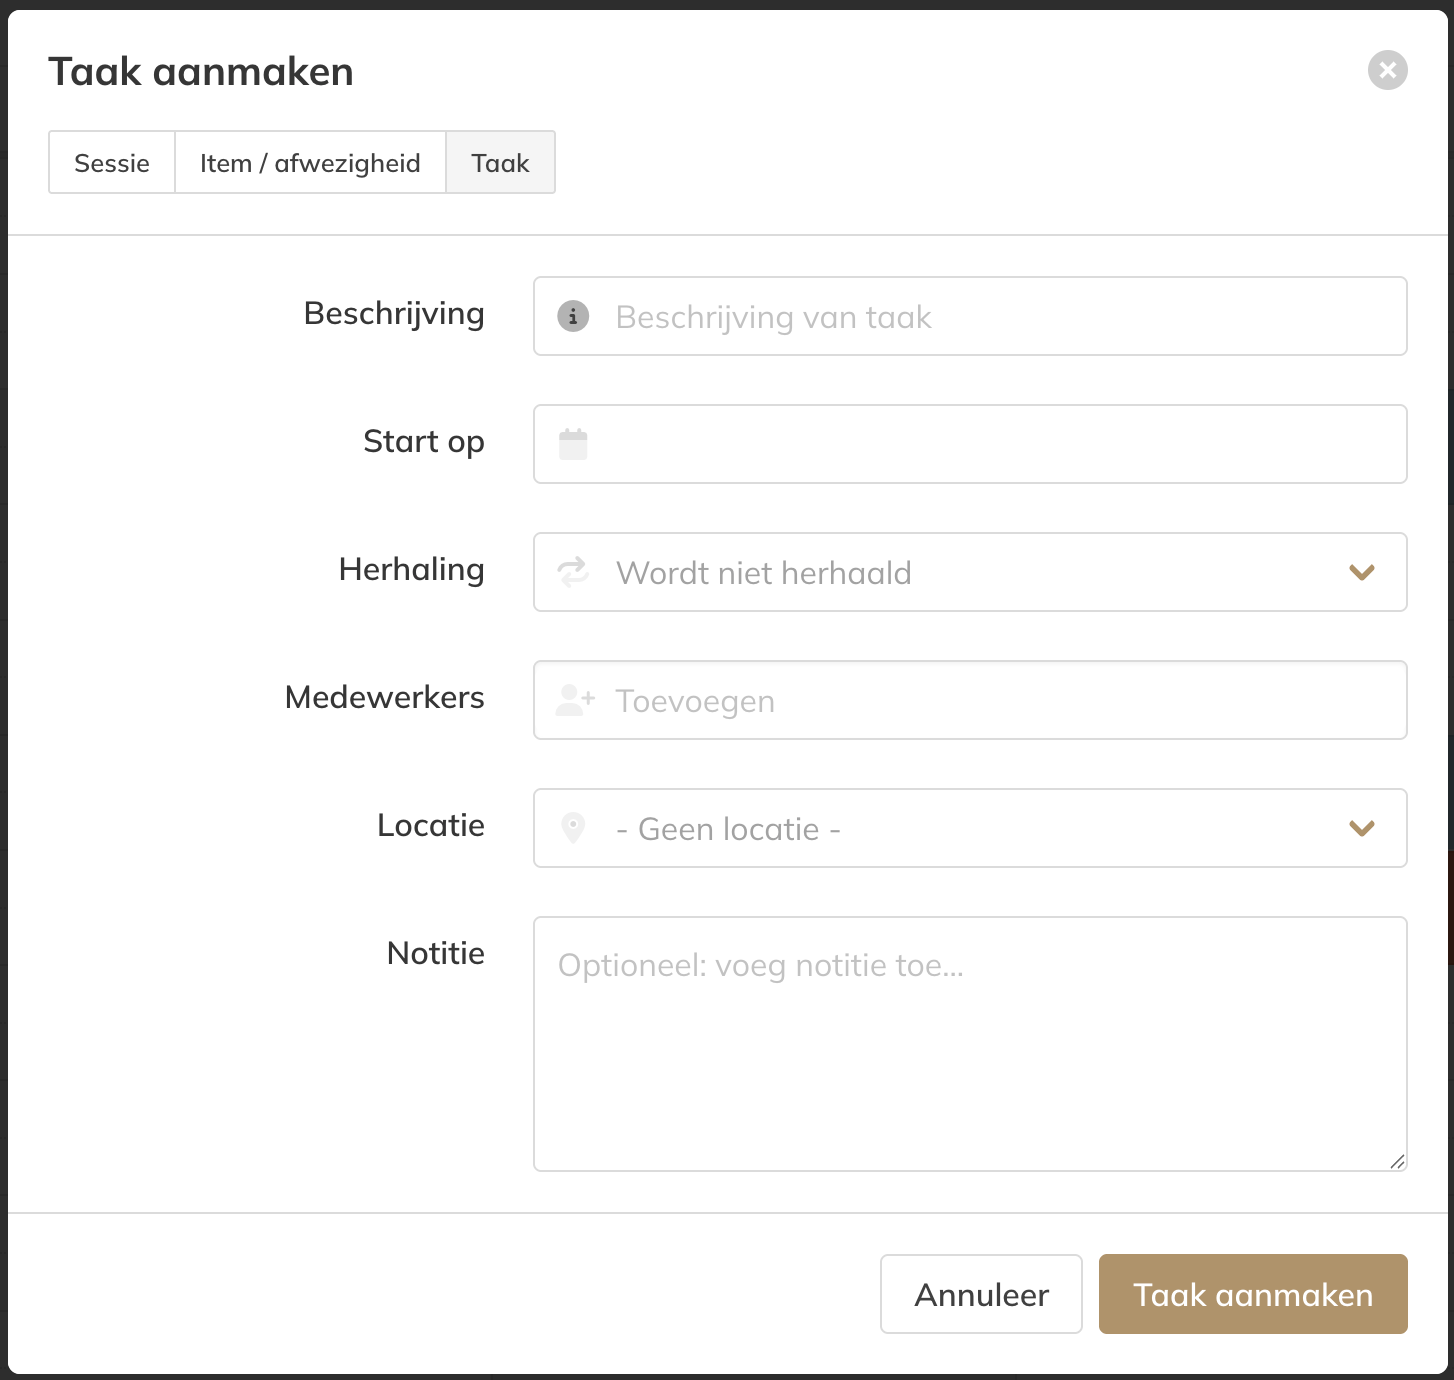Open the Item / afwezigheid tab
The width and height of the screenshot is (1454, 1380).
310,163
